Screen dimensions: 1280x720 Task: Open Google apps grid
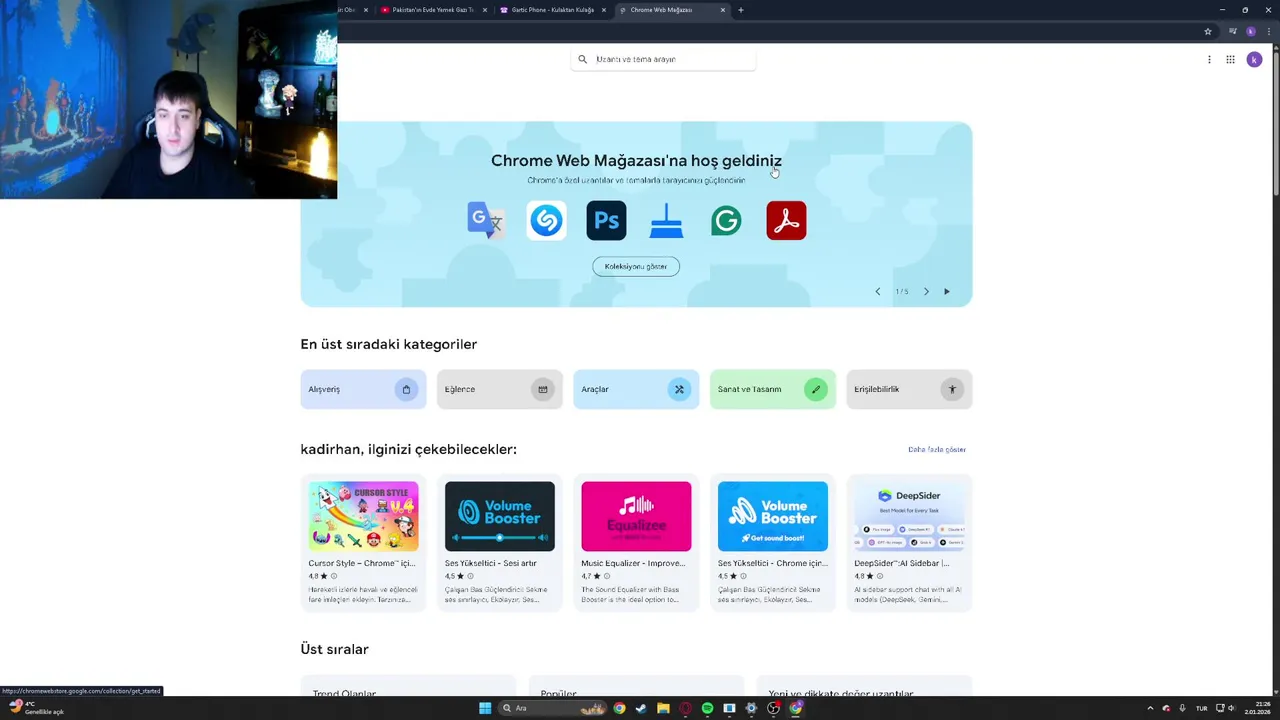tap(1230, 59)
